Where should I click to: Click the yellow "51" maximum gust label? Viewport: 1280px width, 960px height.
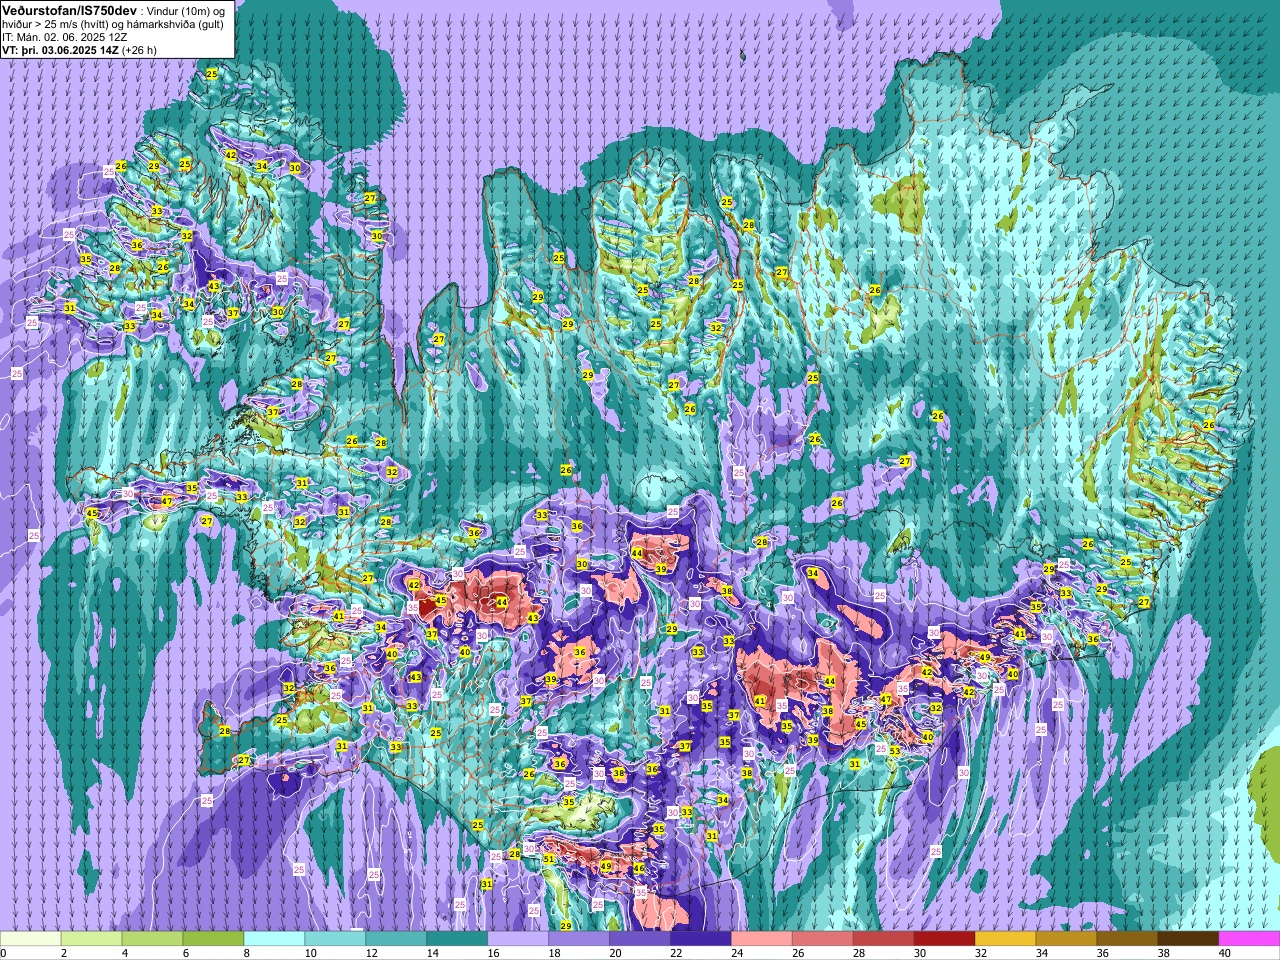(x=549, y=859)
